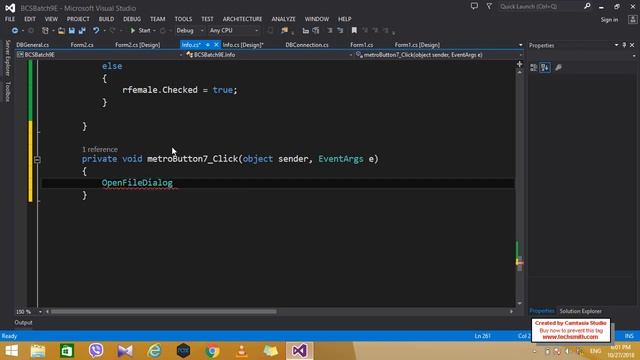
Task: Pin the Info.cs* tab
Action: (x=208, y=45)
